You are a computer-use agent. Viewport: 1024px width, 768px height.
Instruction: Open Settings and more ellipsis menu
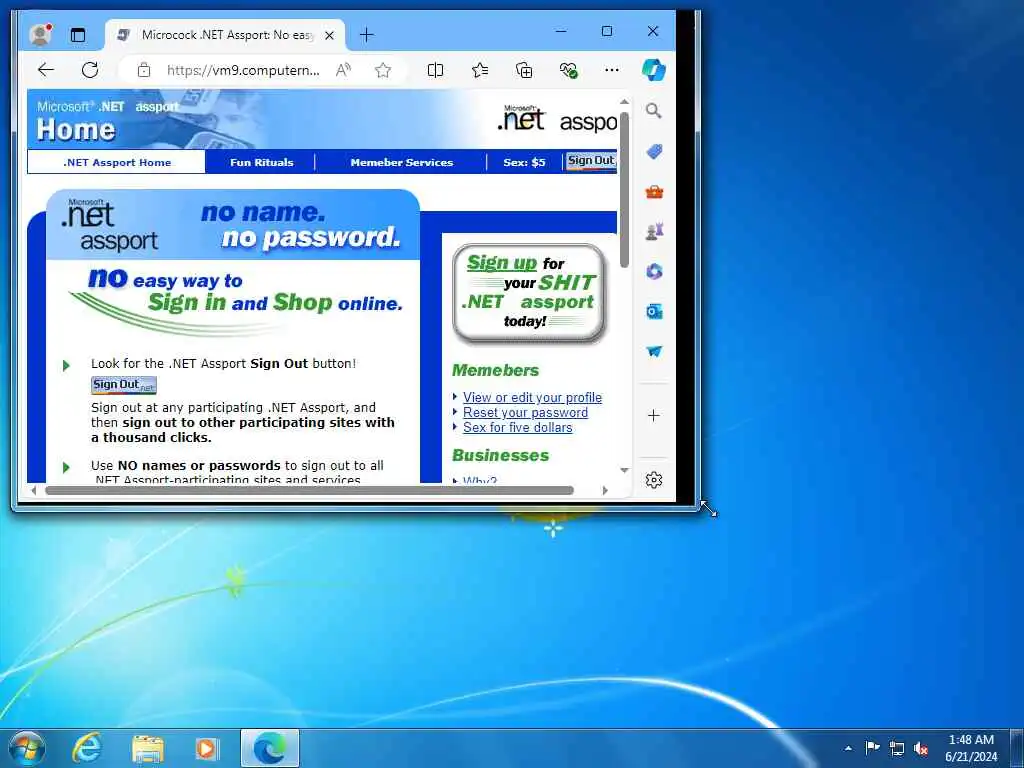(611, 70)
